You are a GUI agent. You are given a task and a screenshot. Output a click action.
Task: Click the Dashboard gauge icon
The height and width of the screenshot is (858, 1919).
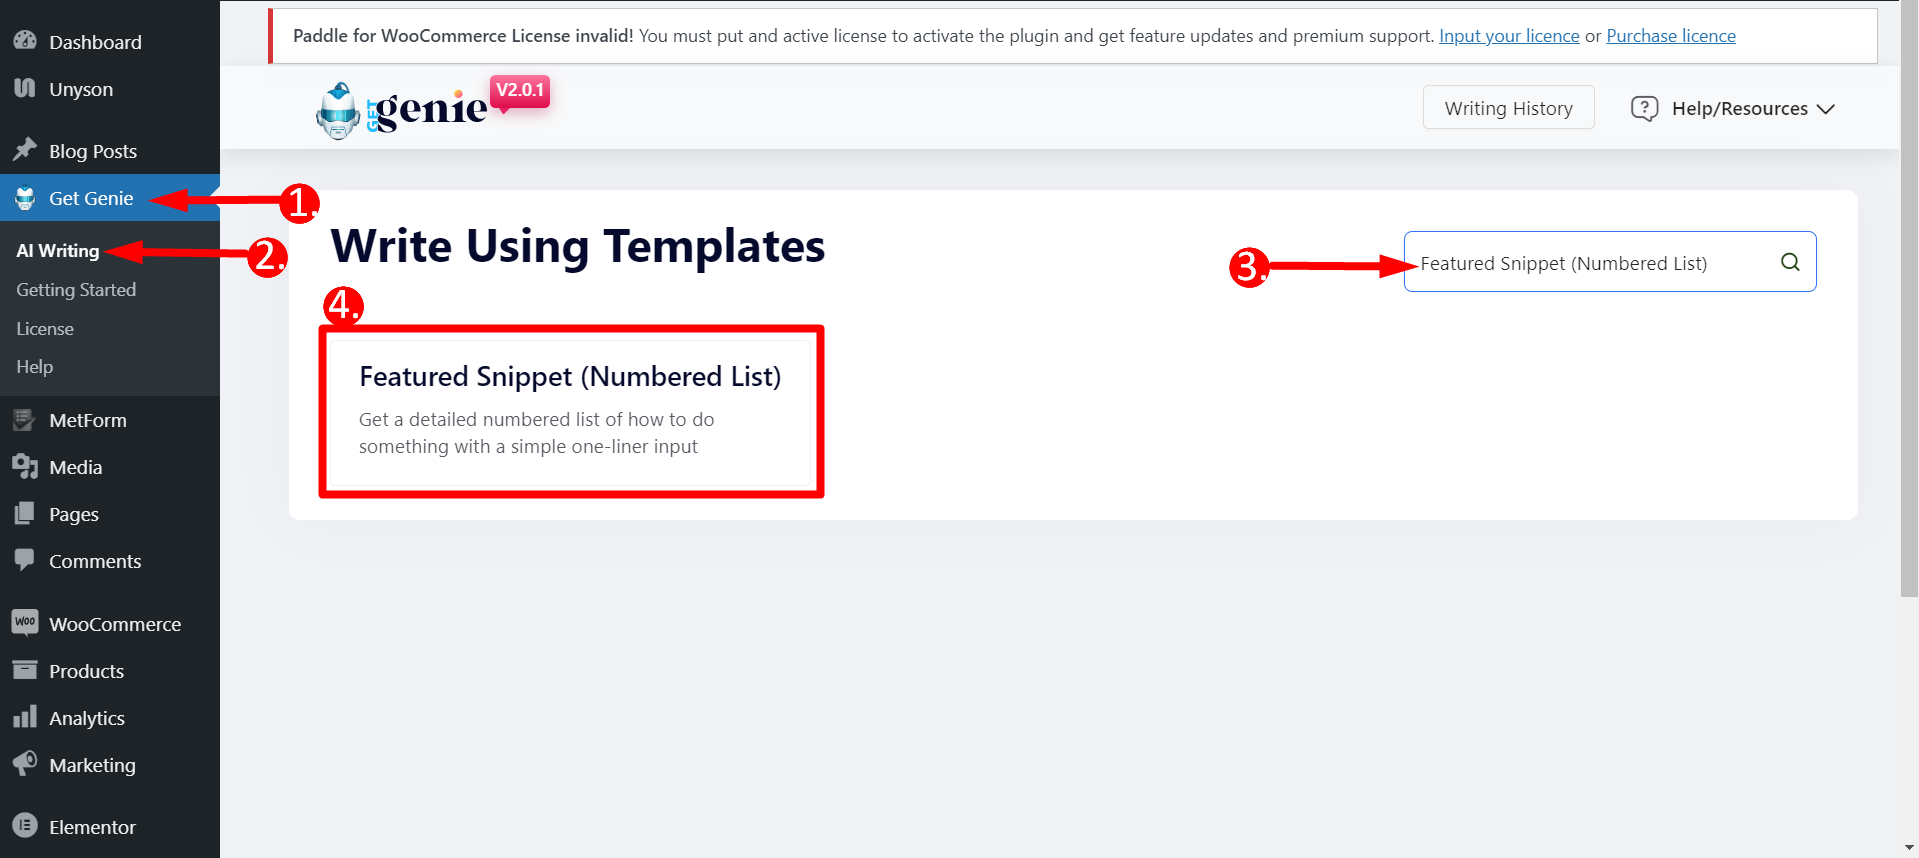coord(25,41)
